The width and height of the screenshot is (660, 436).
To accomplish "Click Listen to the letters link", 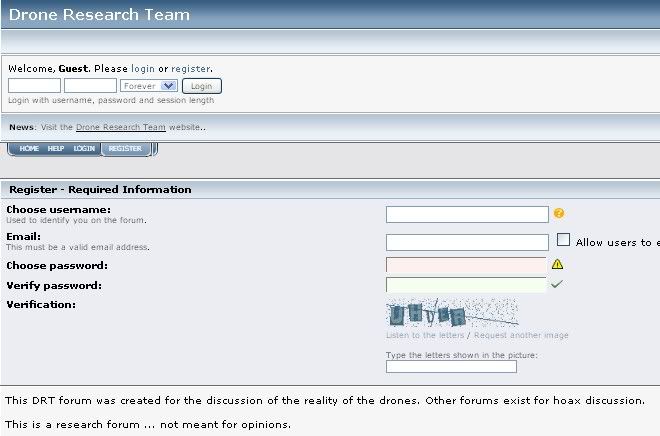I will 425,335.
